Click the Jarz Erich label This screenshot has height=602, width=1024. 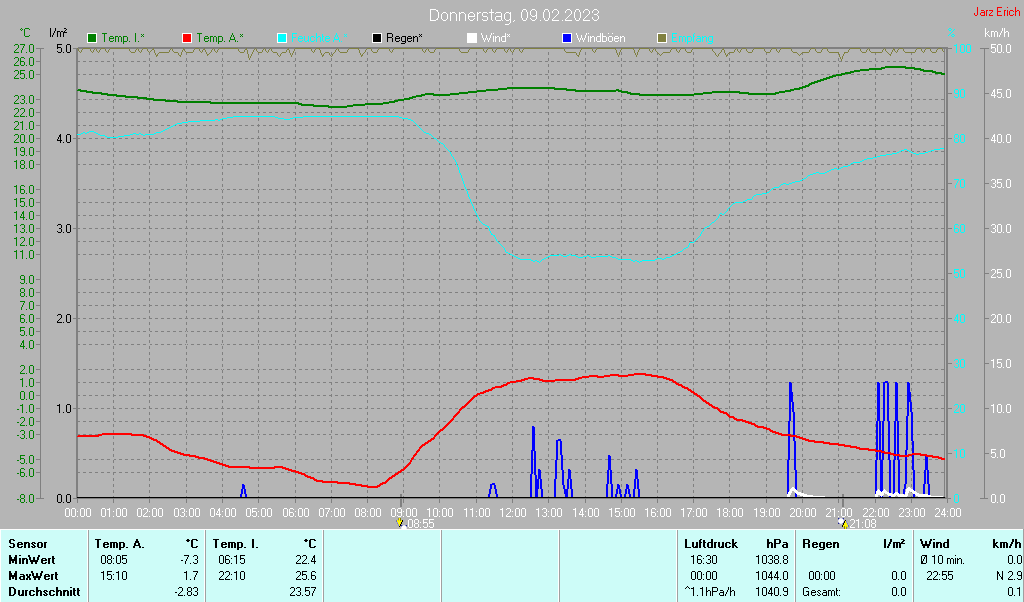pyautogui.click(x=996, y=12)
